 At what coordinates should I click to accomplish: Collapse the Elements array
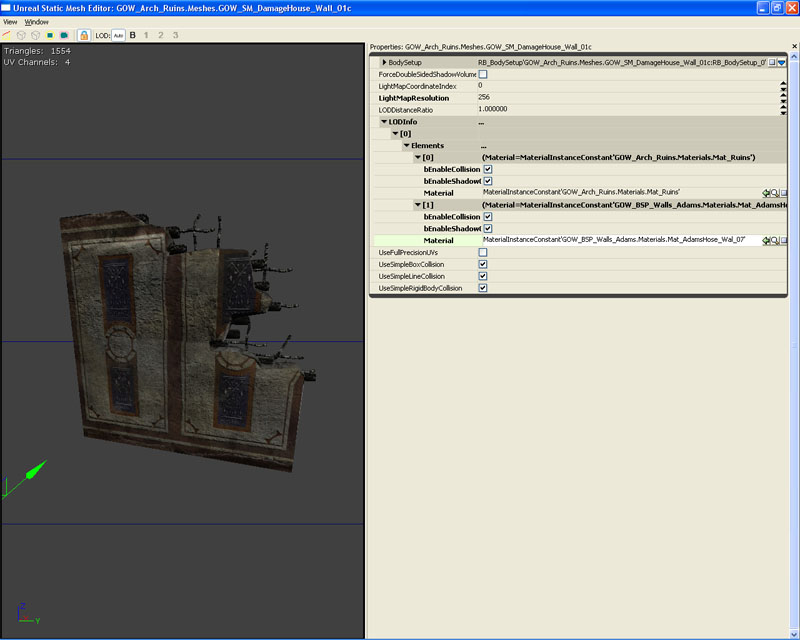pyautogui.click(x=407, y=145)
